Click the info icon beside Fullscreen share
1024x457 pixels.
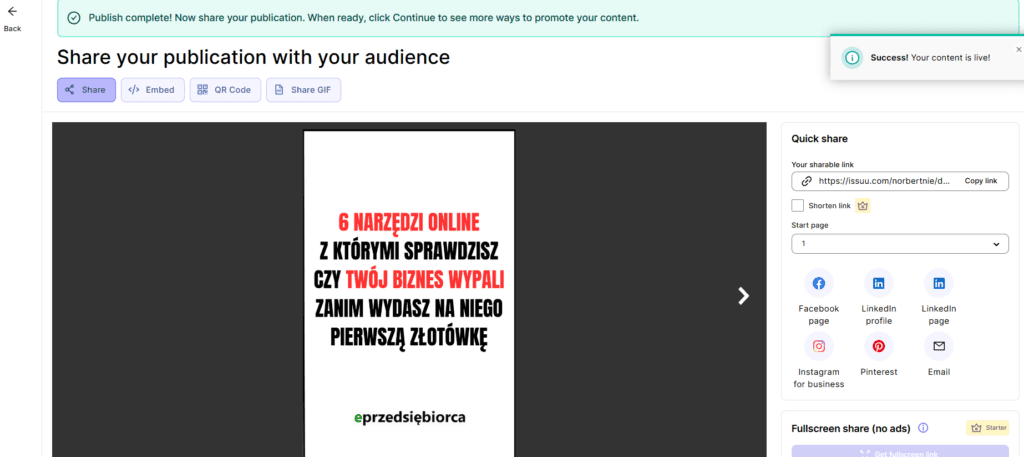[x=923, y=428]
